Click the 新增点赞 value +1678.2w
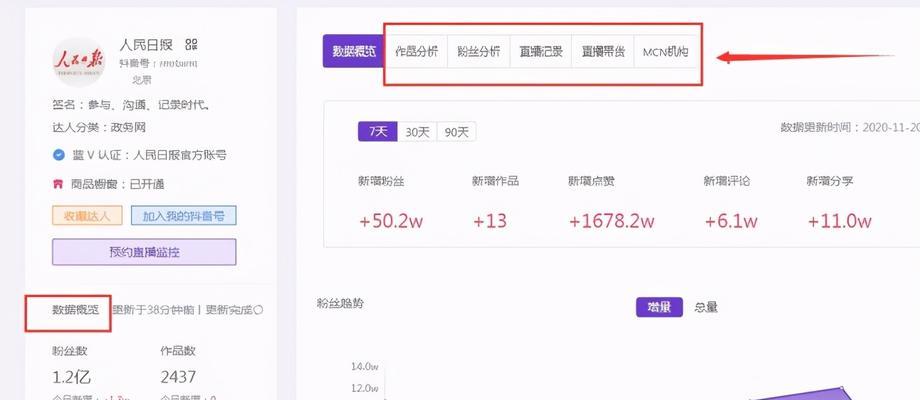 tap(611, 221)
